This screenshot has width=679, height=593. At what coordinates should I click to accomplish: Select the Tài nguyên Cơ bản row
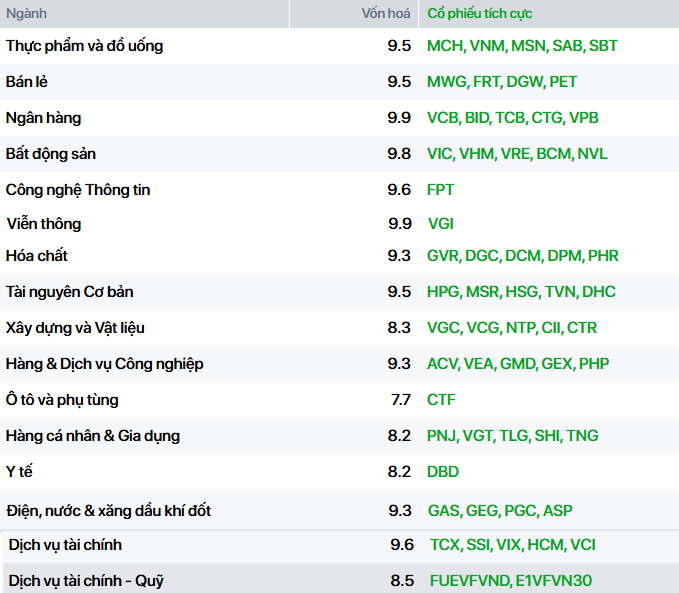point(340,292)
